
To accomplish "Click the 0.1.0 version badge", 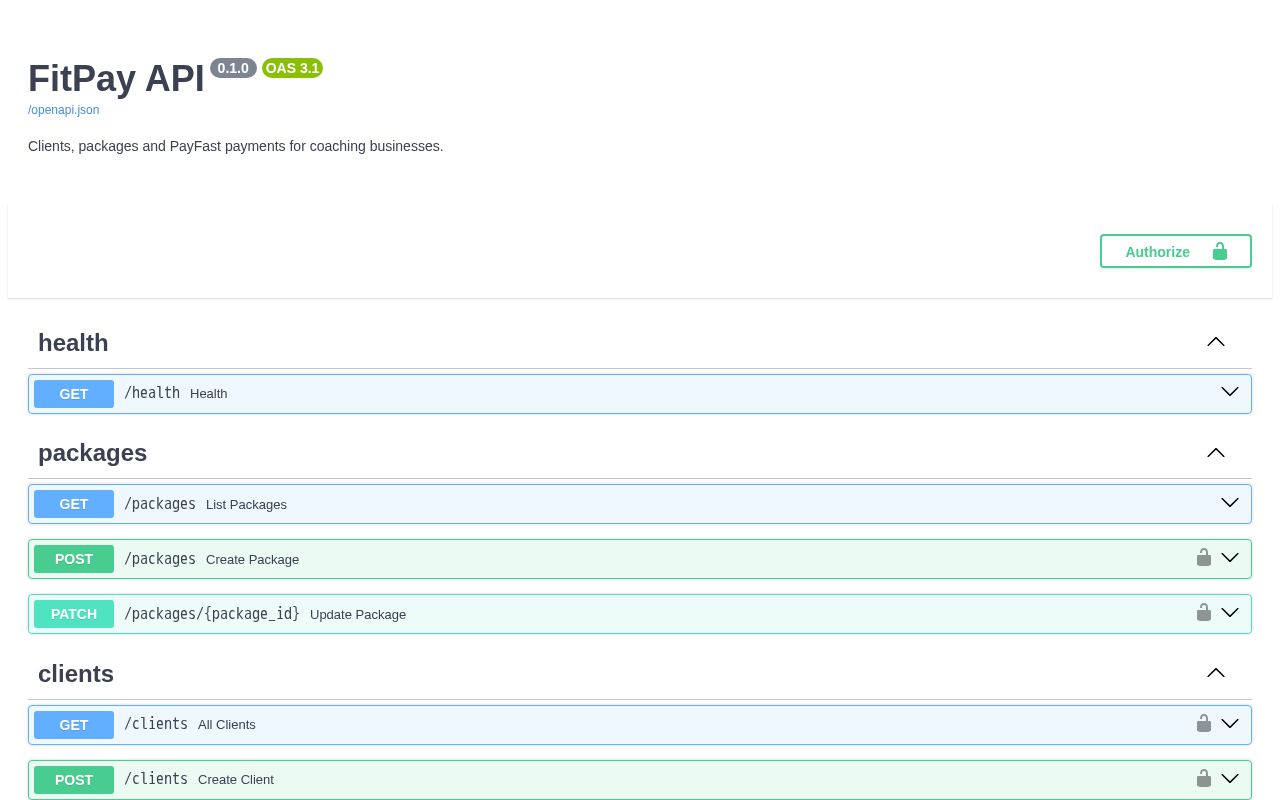I will 233,68.
